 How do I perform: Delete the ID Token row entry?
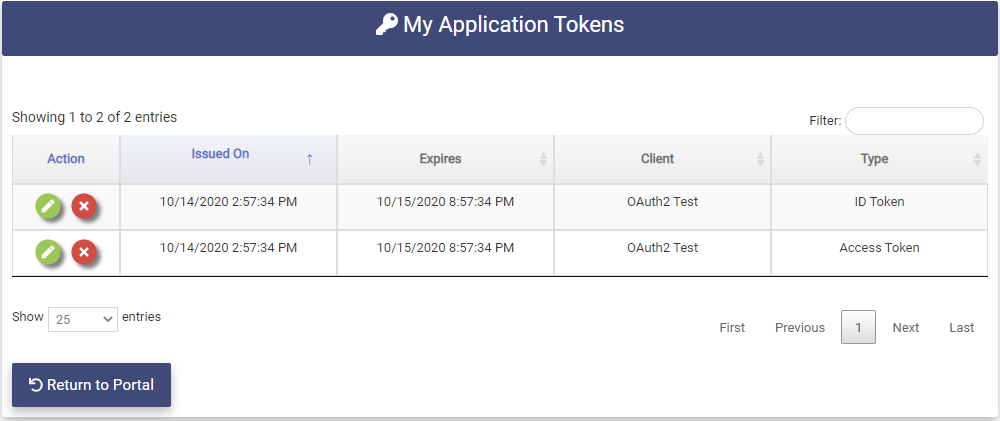click(84, 207)
